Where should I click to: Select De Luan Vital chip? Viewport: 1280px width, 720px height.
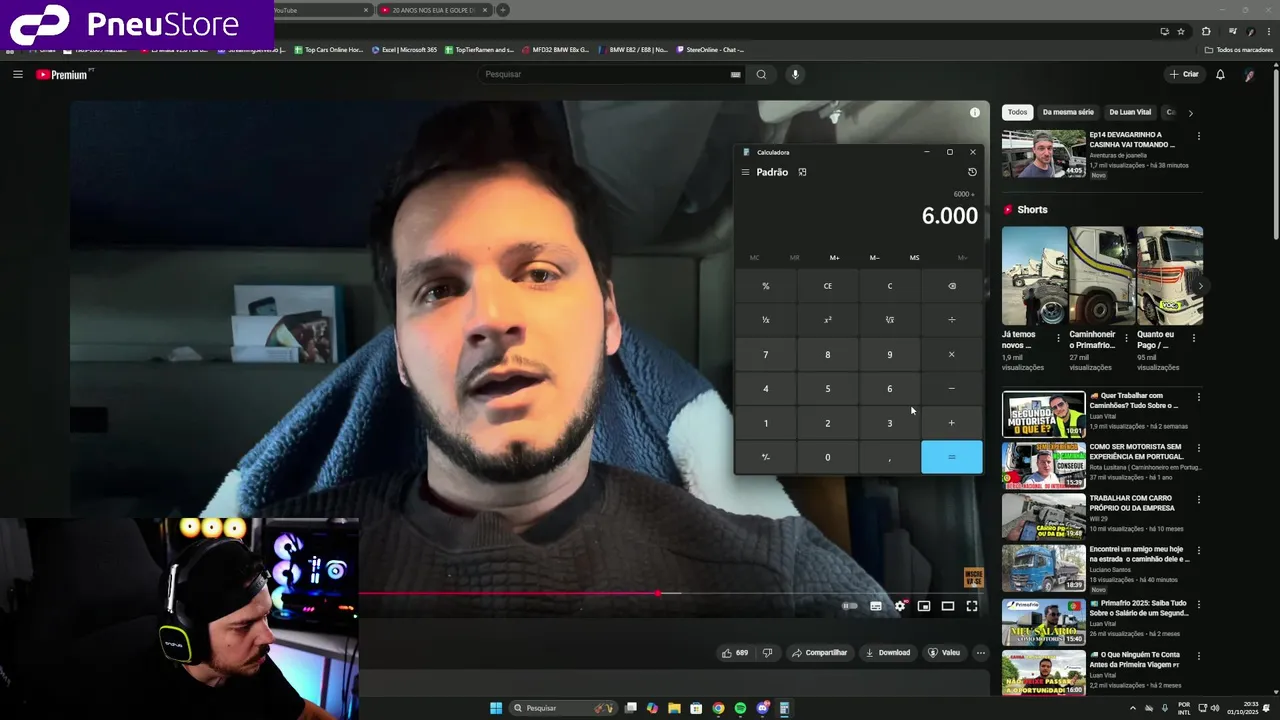(x=1130, y=112)
